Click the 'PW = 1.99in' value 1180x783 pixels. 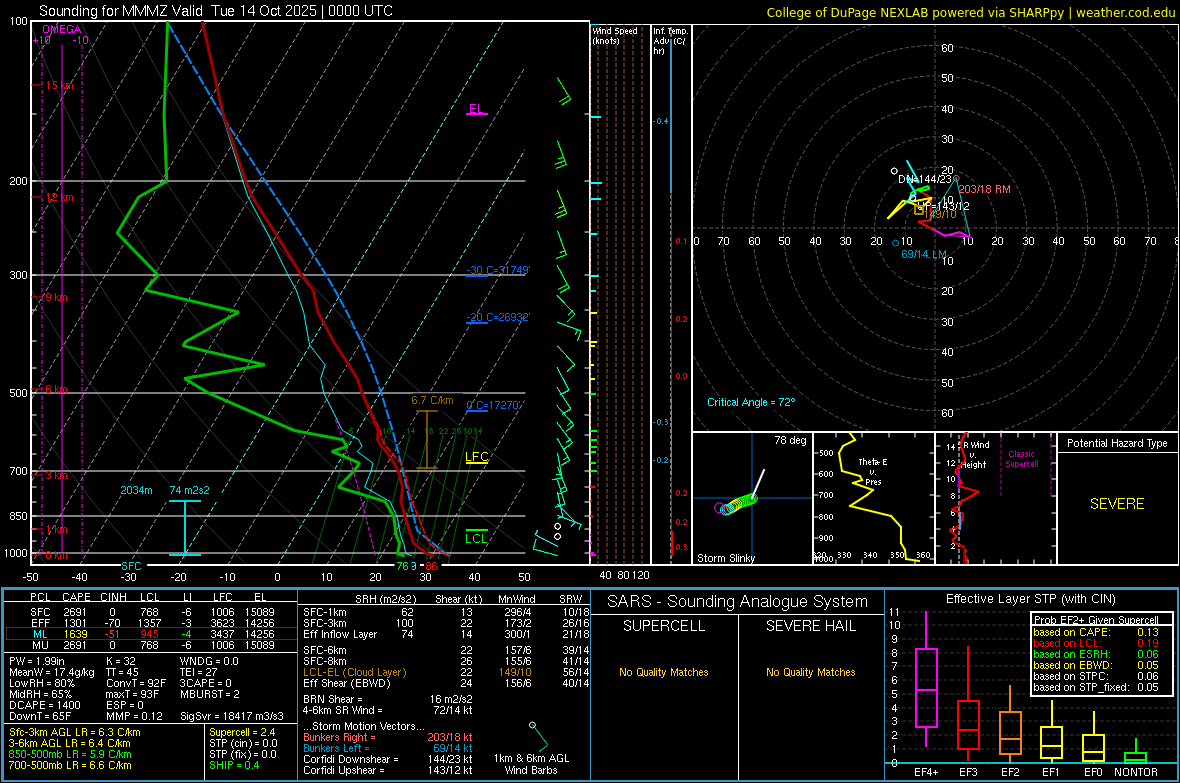pyautogui.click(x=37, y=661)
